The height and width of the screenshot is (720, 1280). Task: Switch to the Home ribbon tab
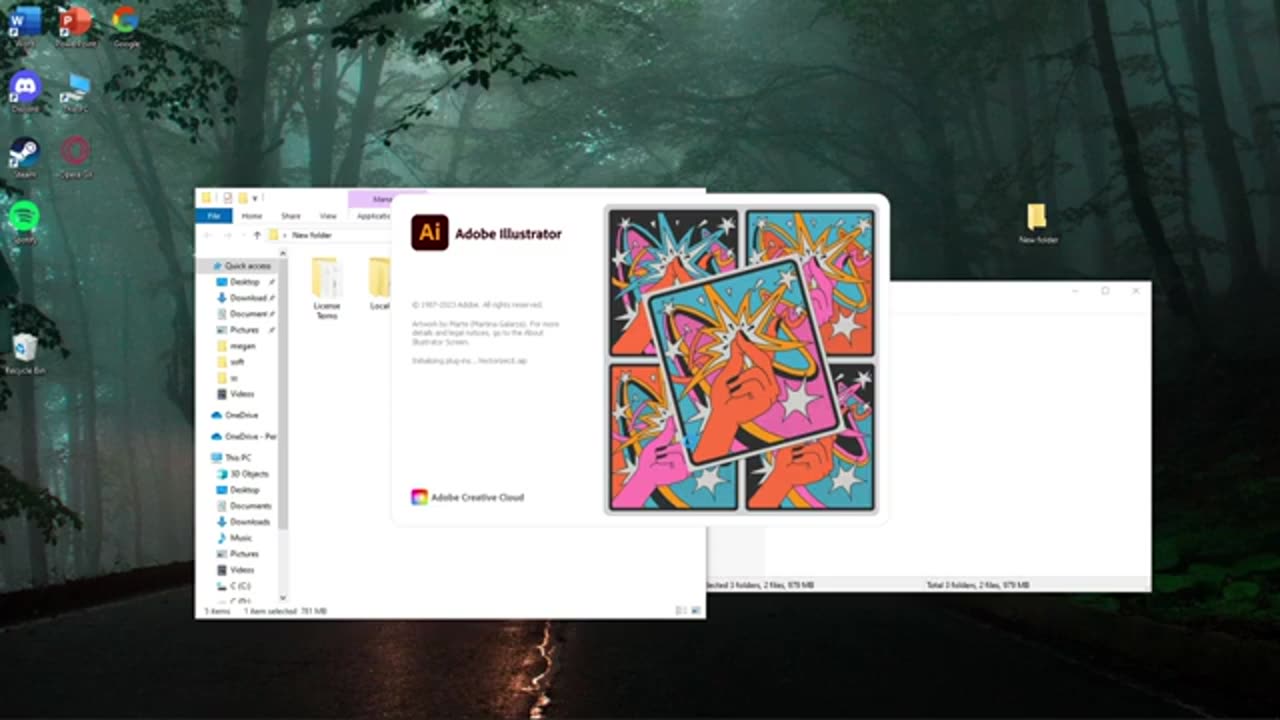point(252,216)
